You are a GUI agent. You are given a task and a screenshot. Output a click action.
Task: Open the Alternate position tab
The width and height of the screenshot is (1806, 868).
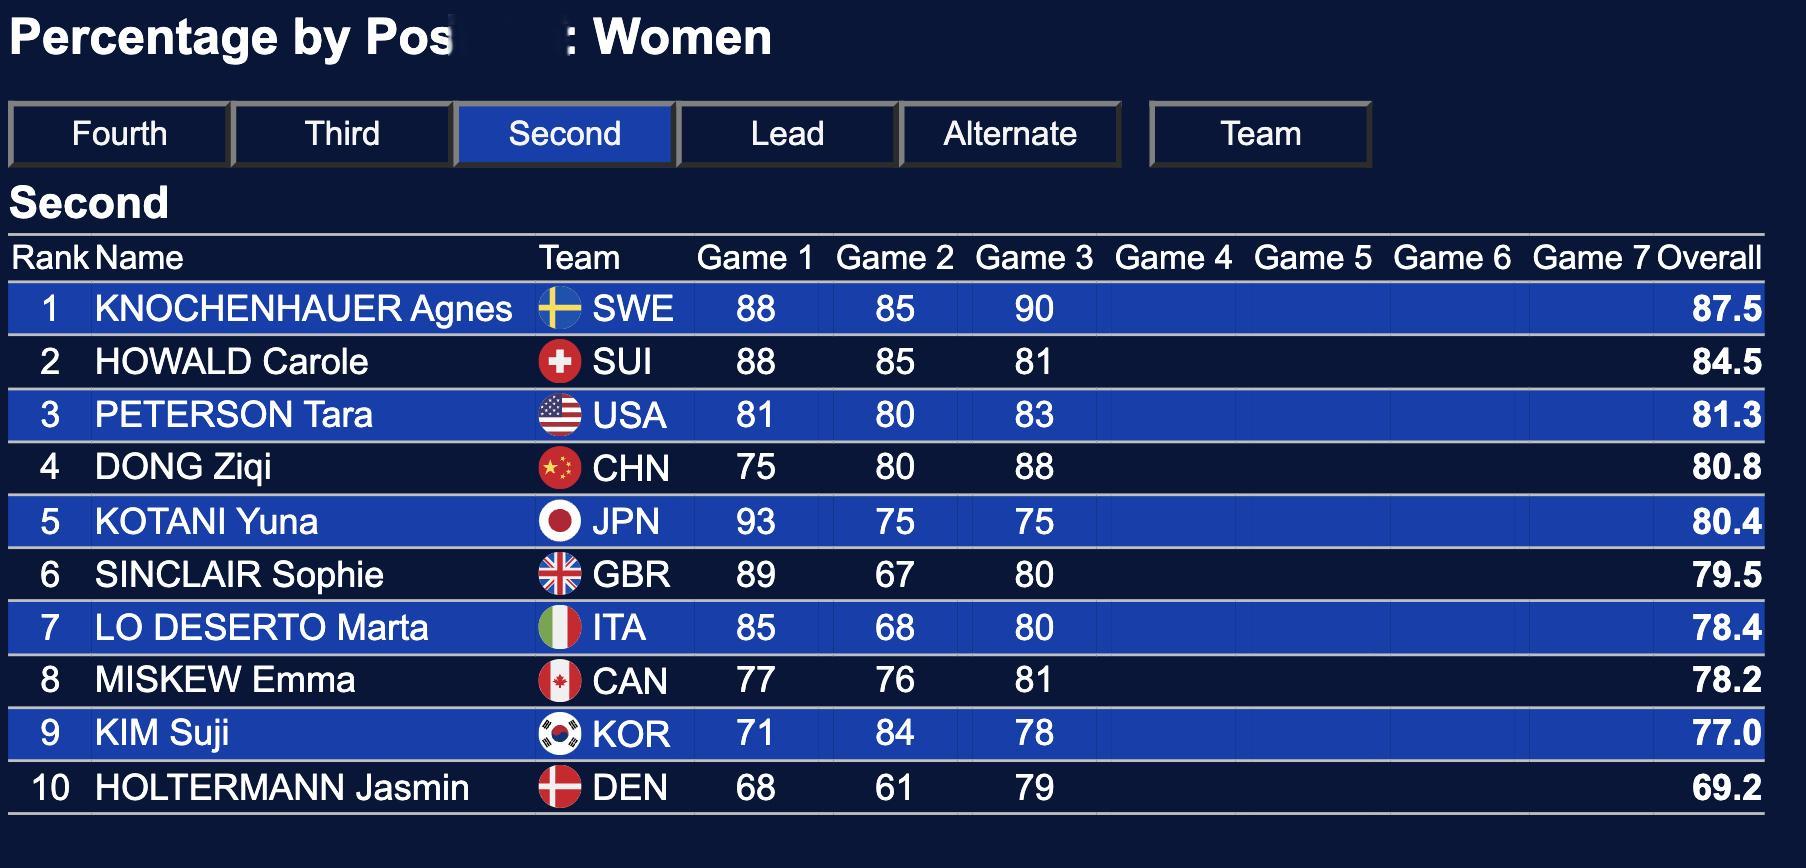coord(1010,134)
